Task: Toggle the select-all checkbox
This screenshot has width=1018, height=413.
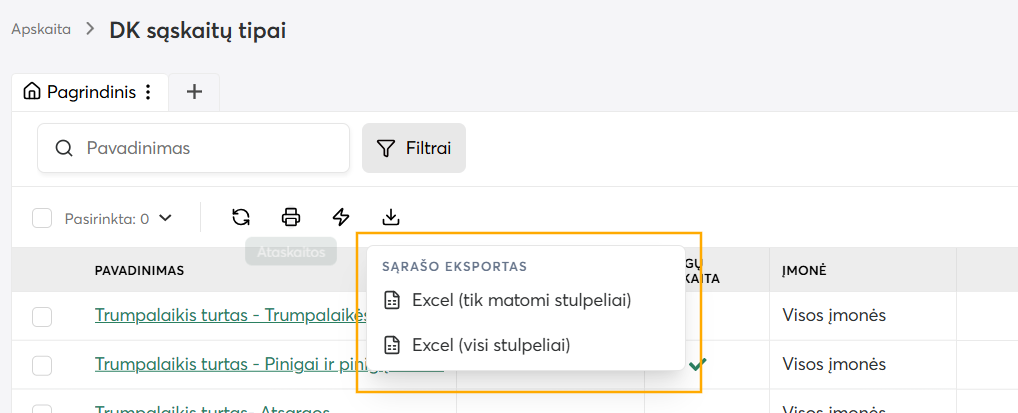Action: pyautogui.click(x=42, y=218)
